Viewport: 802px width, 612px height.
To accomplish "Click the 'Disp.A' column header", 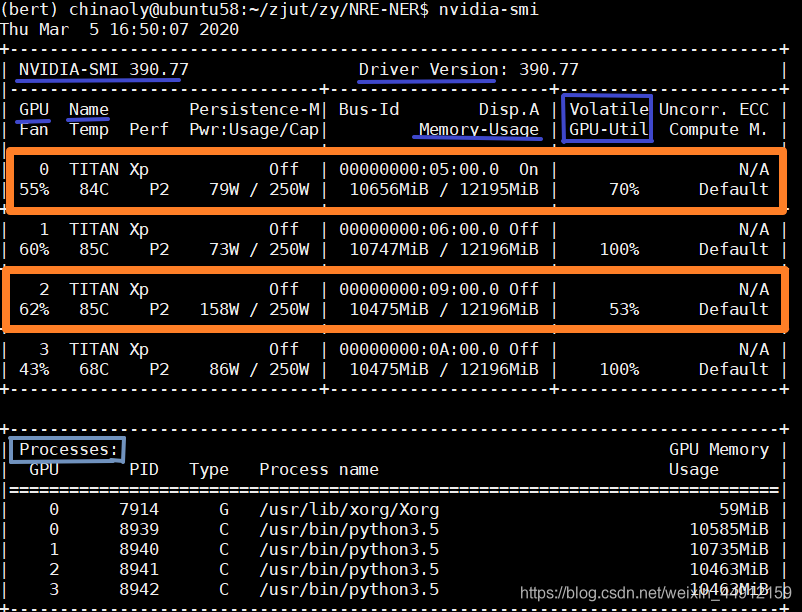I will pyautogui.click(x=509, y=109).
